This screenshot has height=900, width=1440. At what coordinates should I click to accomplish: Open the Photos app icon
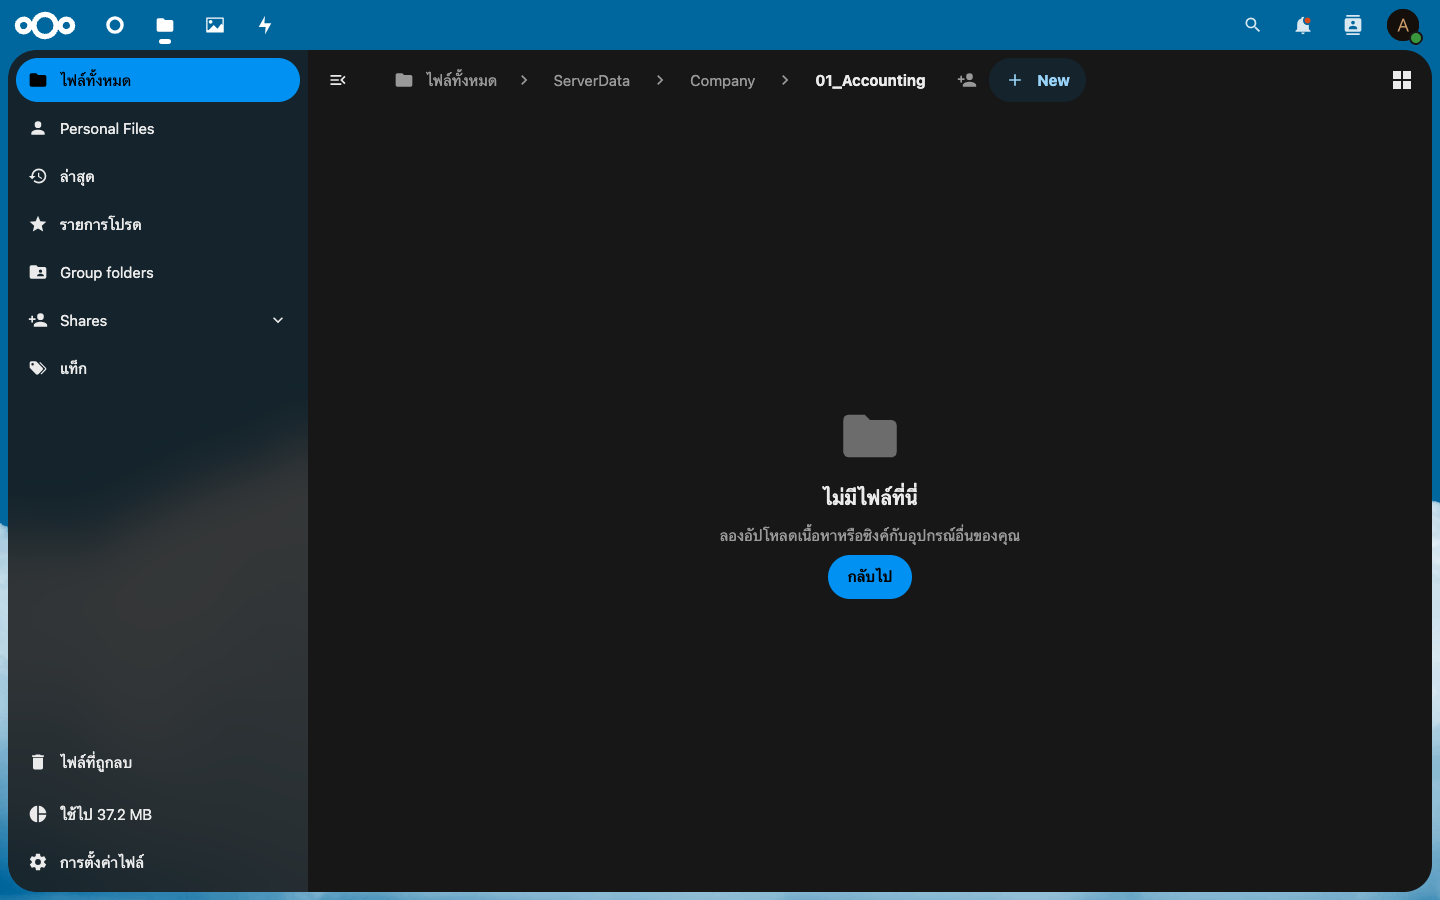tap(215, 25)
